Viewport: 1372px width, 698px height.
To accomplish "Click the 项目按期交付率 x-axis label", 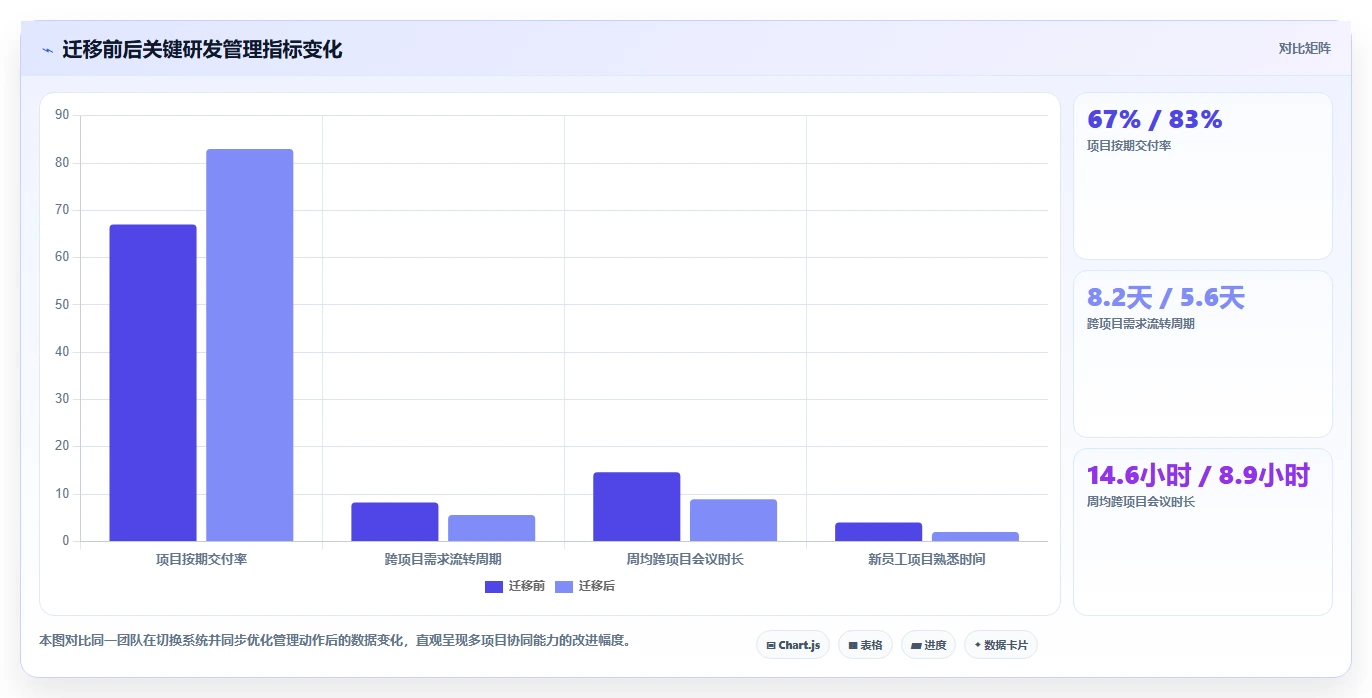I will [202, 560].
